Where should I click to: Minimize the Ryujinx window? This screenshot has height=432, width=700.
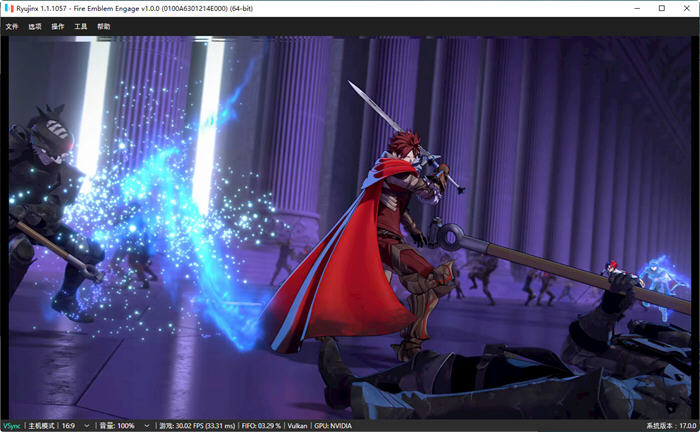(x=637, y=8)
